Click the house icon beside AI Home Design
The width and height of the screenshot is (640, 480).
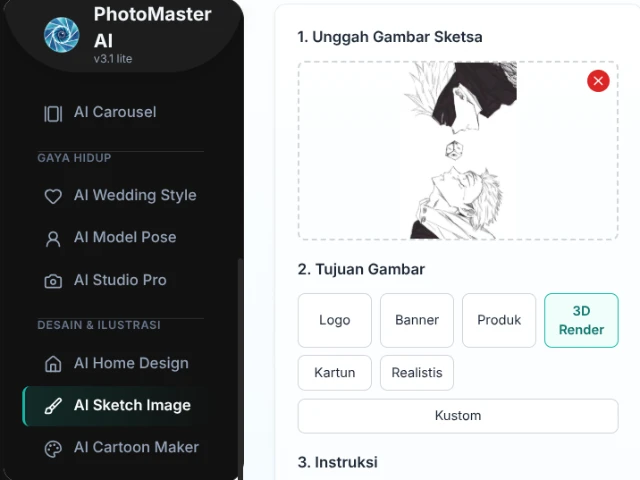53,364
